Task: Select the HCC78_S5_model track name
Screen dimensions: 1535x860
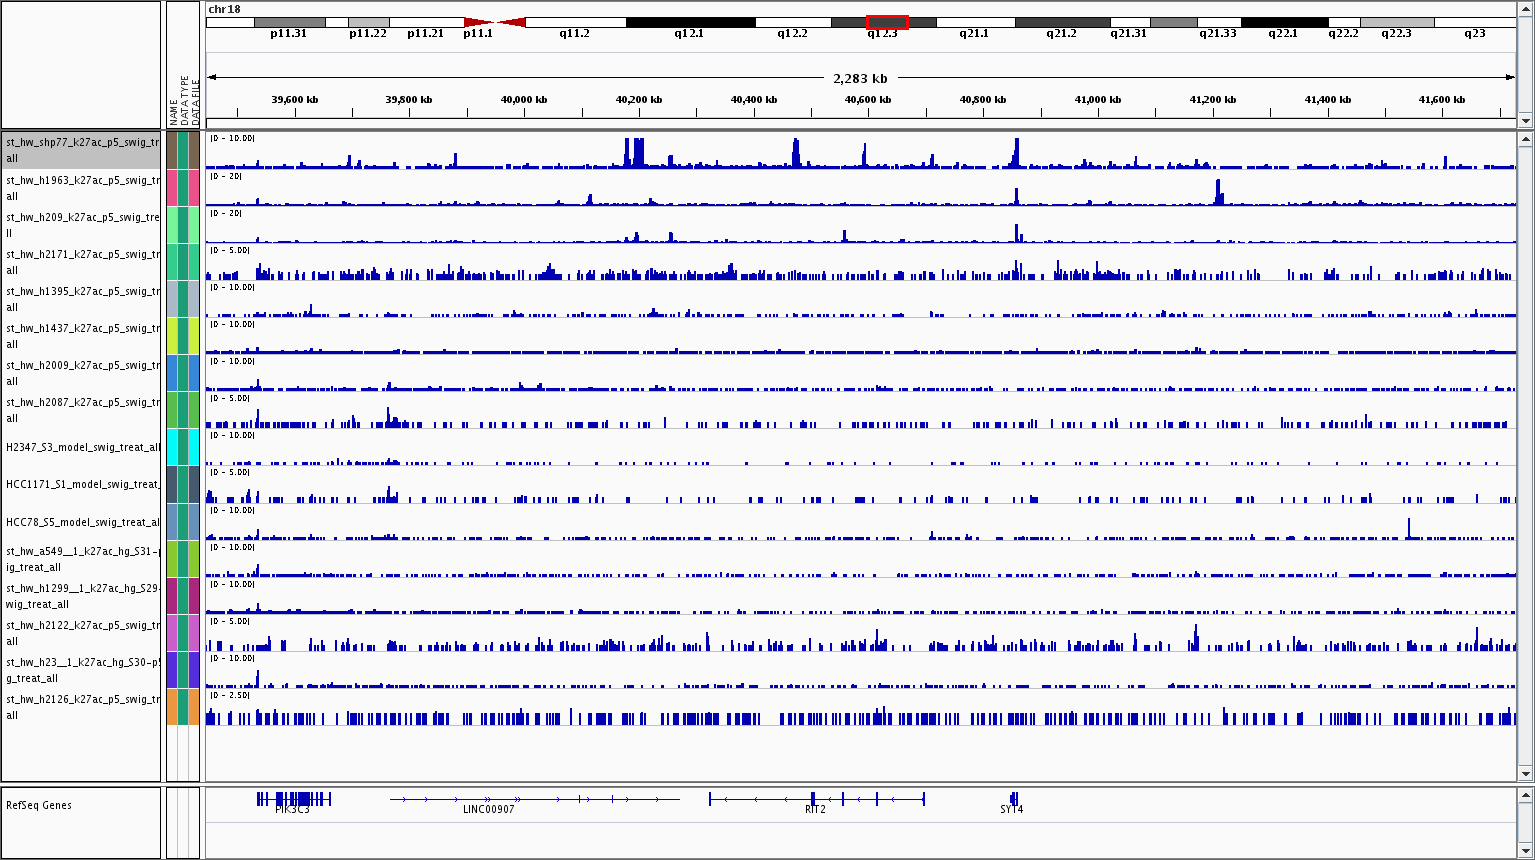Action: click(81, 522)
